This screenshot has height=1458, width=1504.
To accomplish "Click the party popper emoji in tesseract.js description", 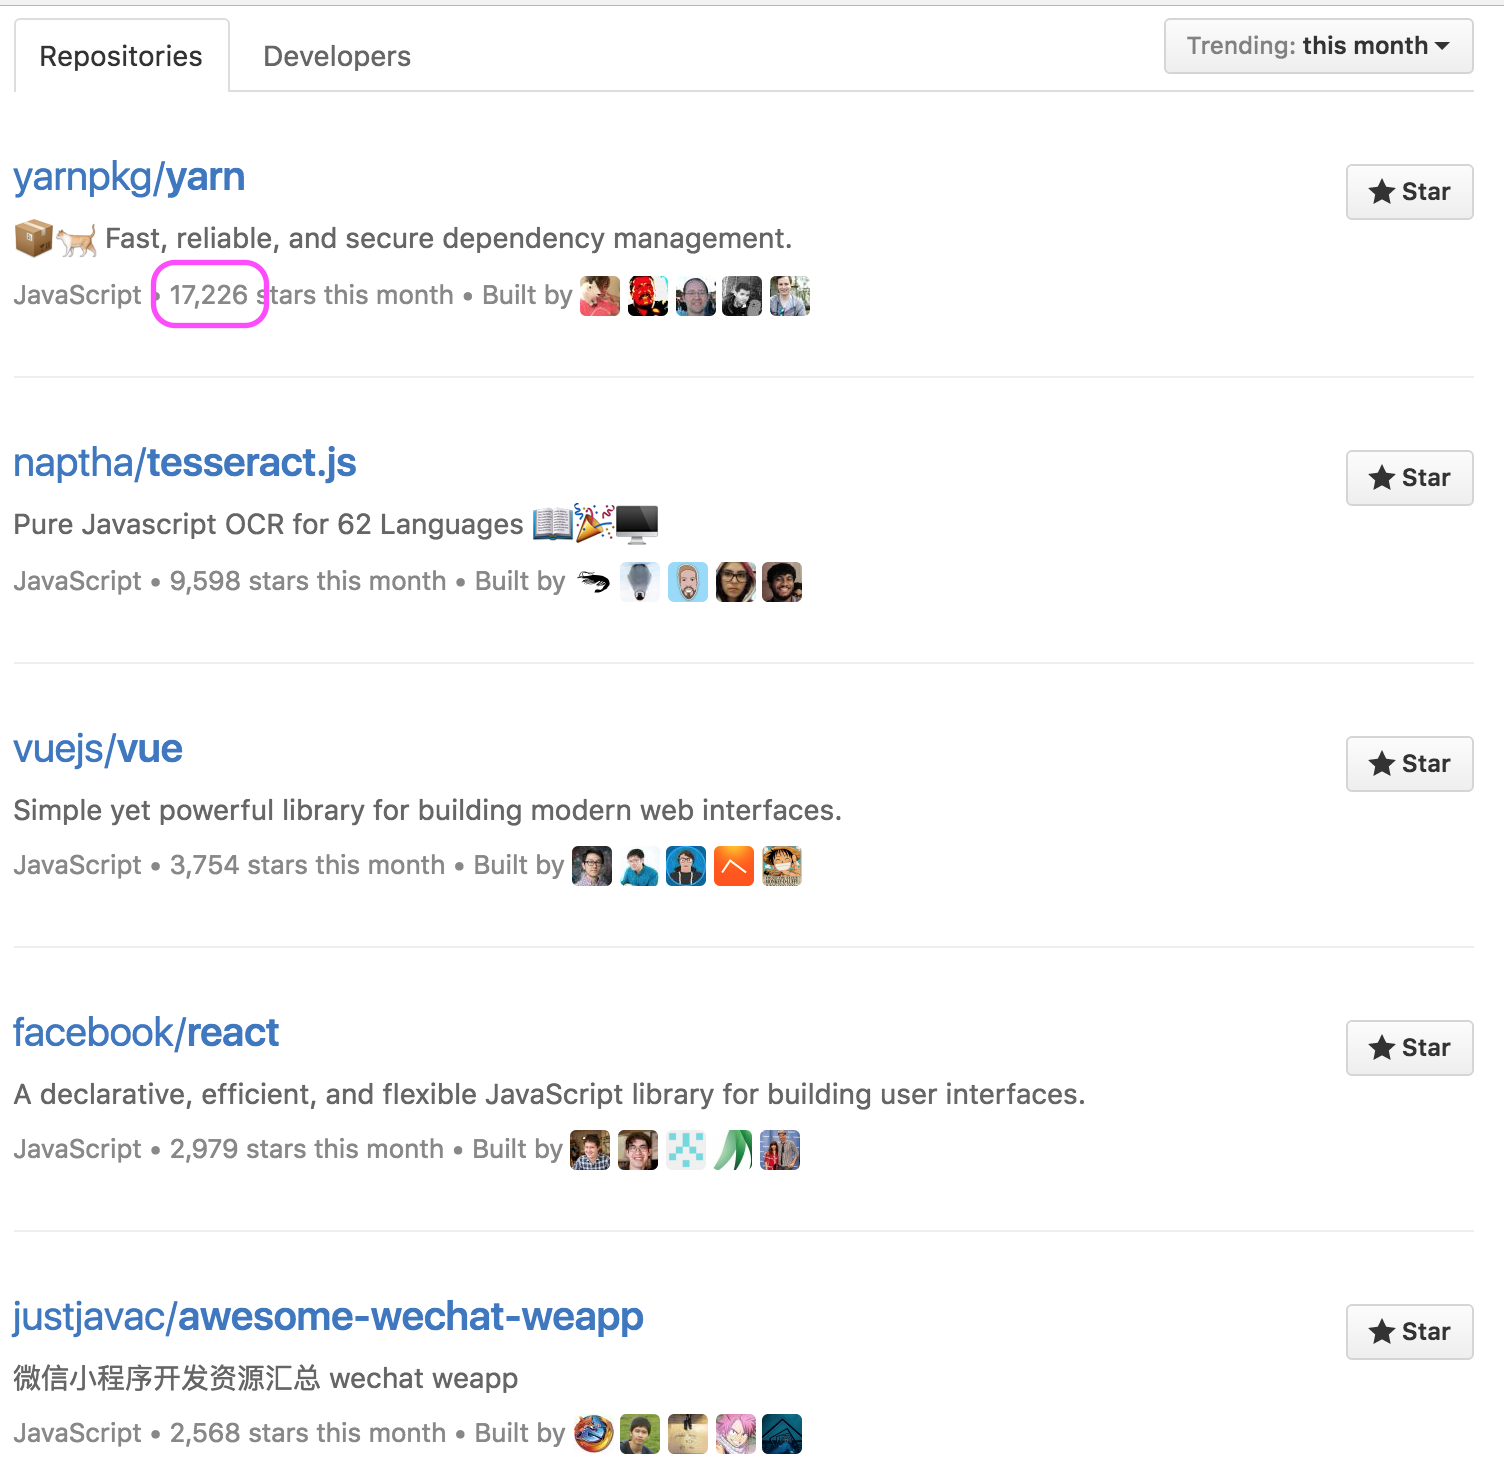I will tap(595, 523).
